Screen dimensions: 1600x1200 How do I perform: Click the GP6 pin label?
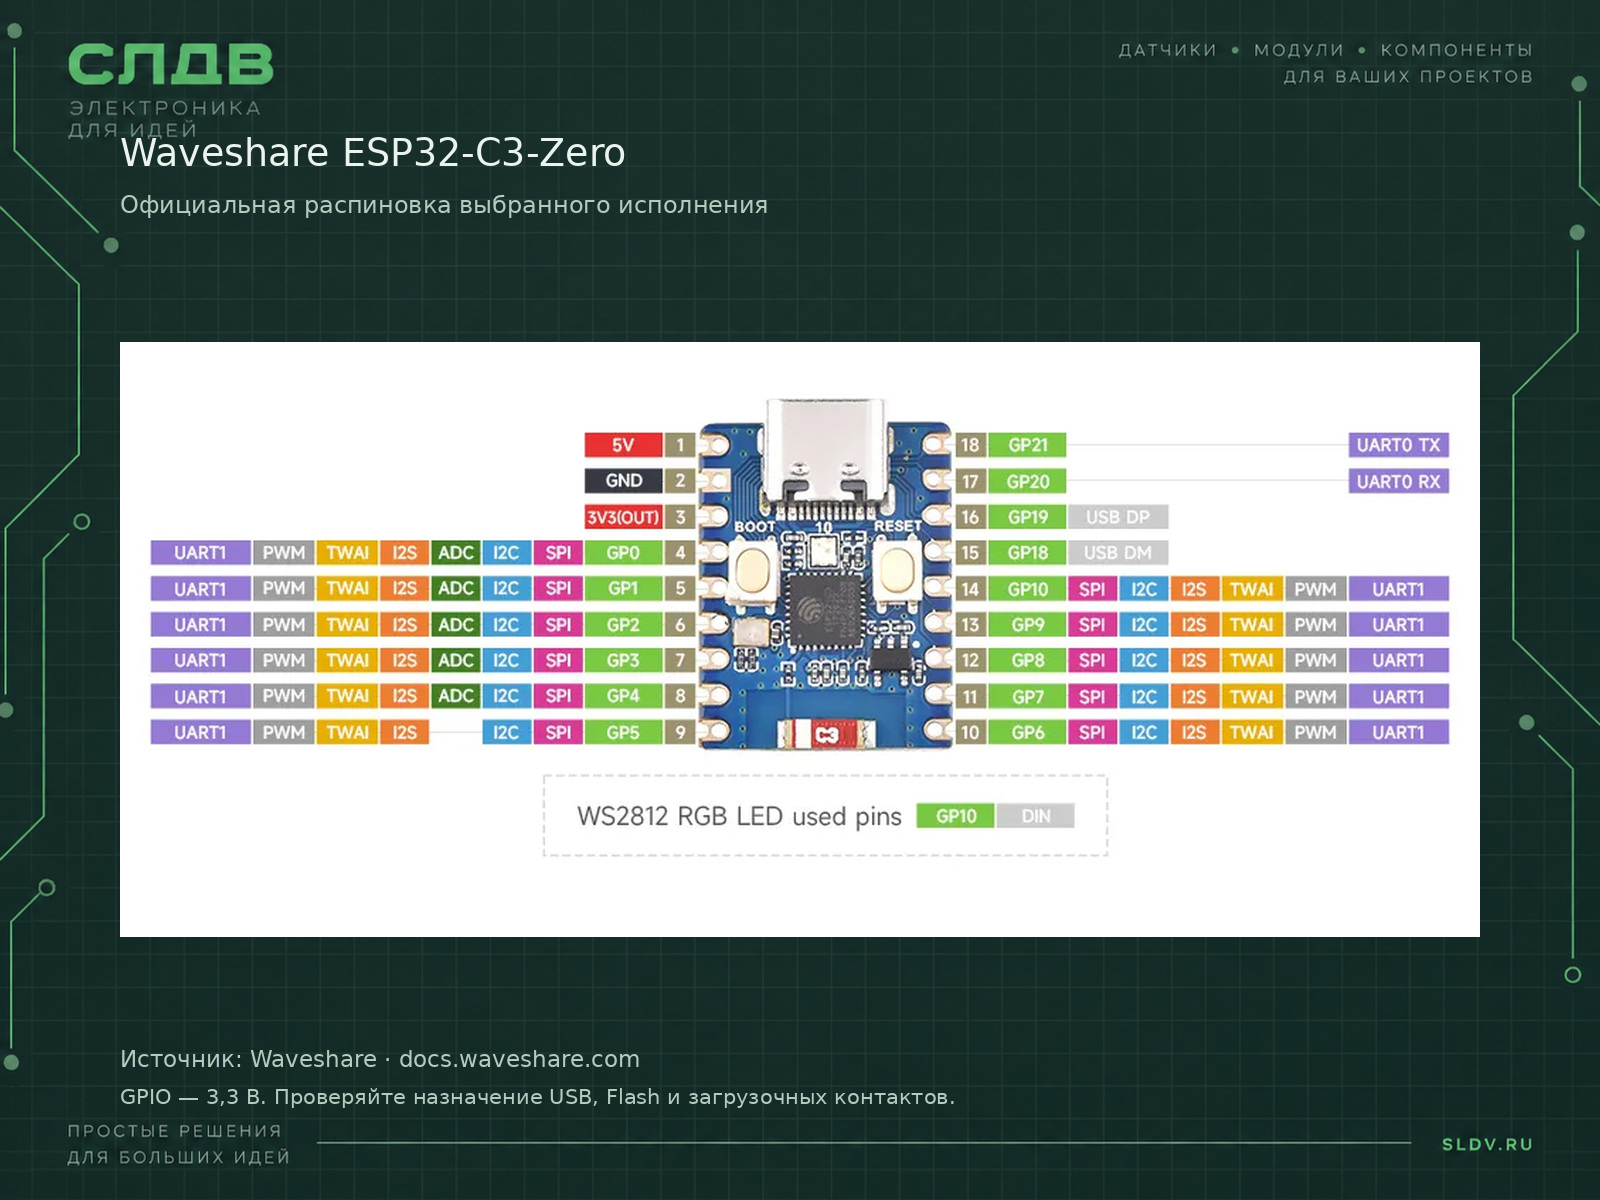pyautogui.click(x=1028, y=732)
